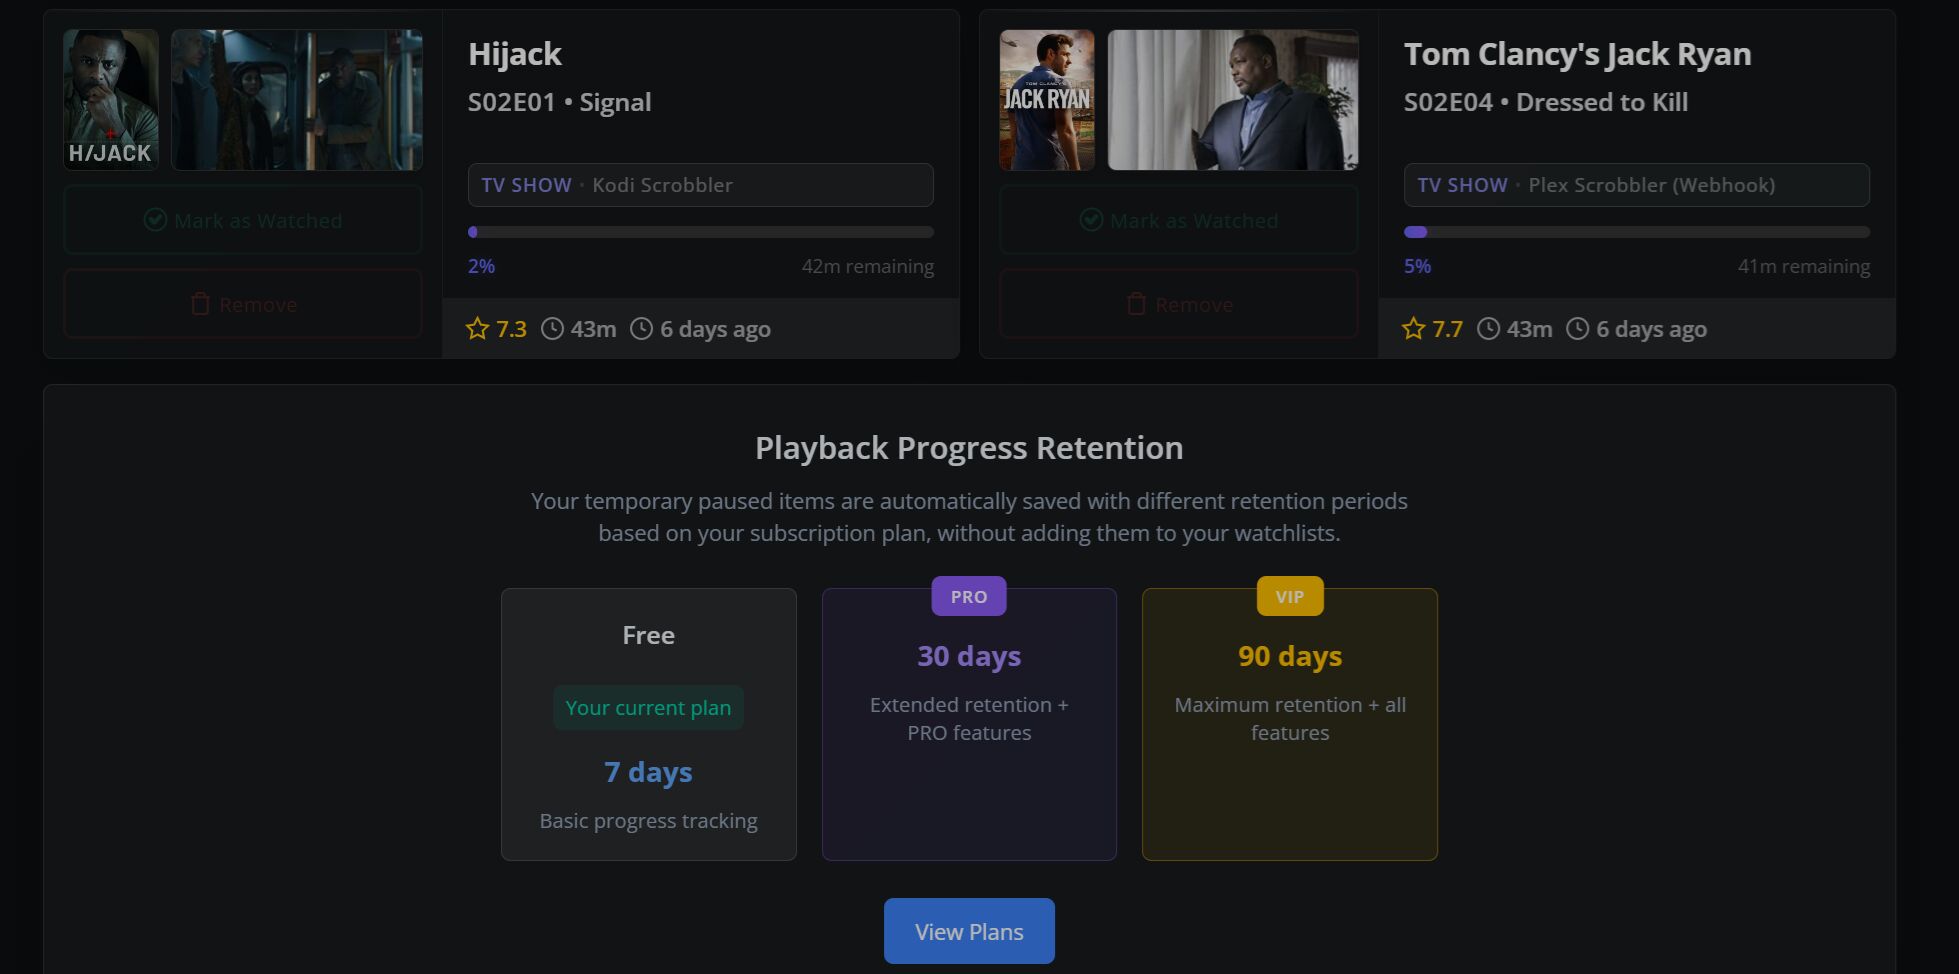Remove Hijack from paused items
Screen dimensions: 1959x974
[243, 304]
